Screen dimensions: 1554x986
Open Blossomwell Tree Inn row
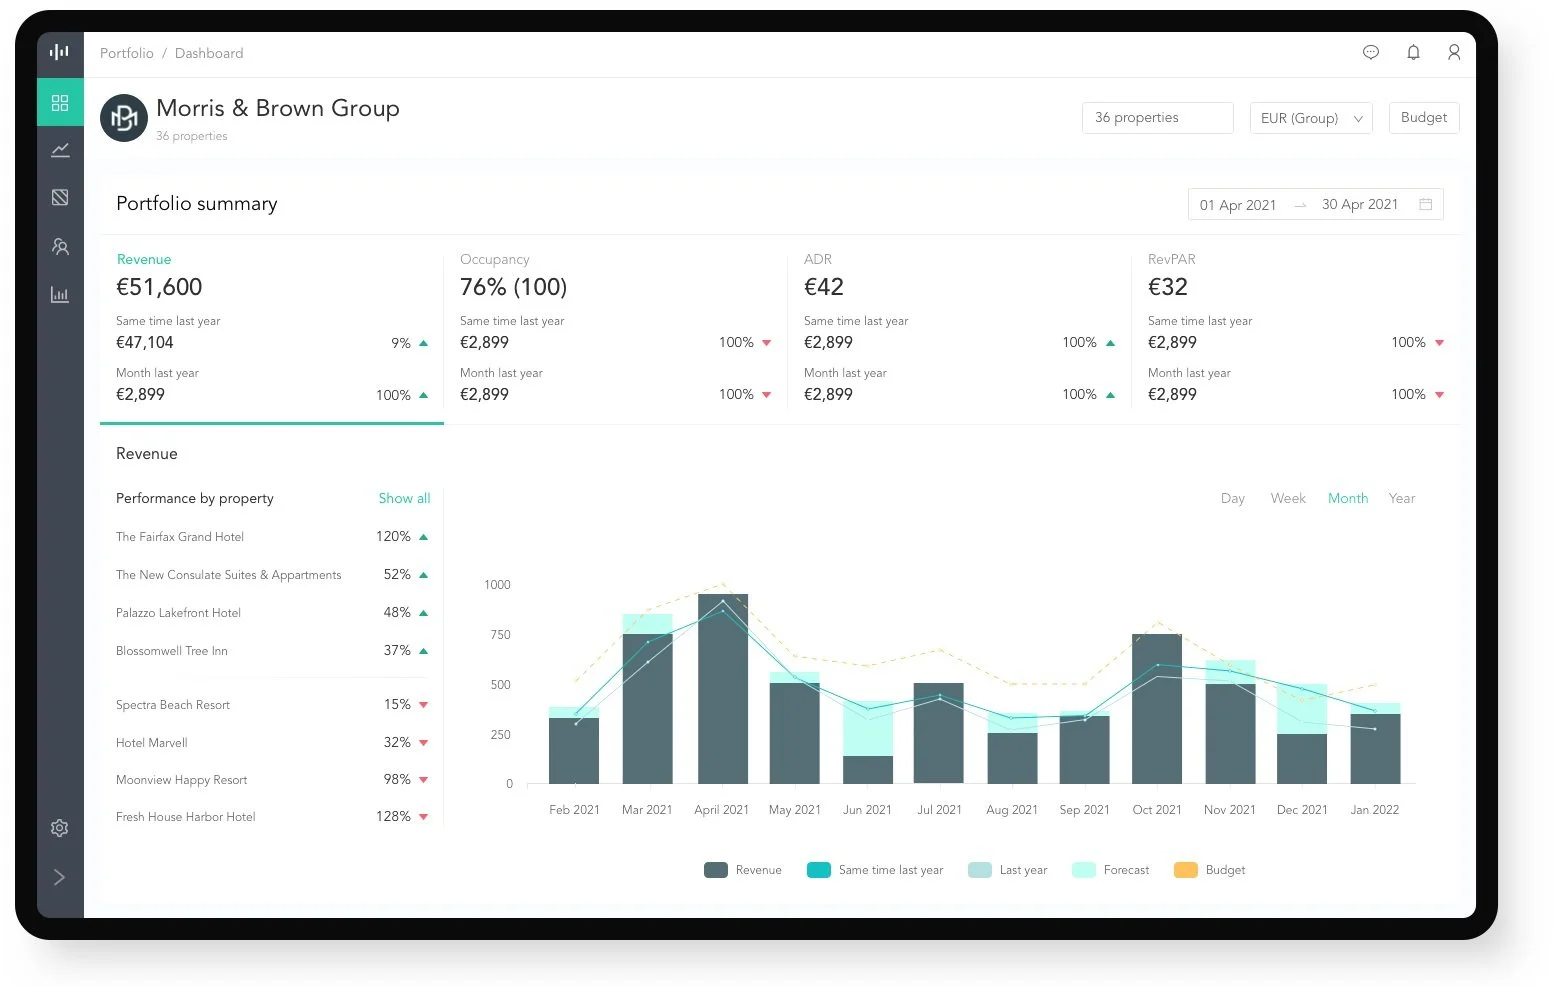(x=272, y=651)
